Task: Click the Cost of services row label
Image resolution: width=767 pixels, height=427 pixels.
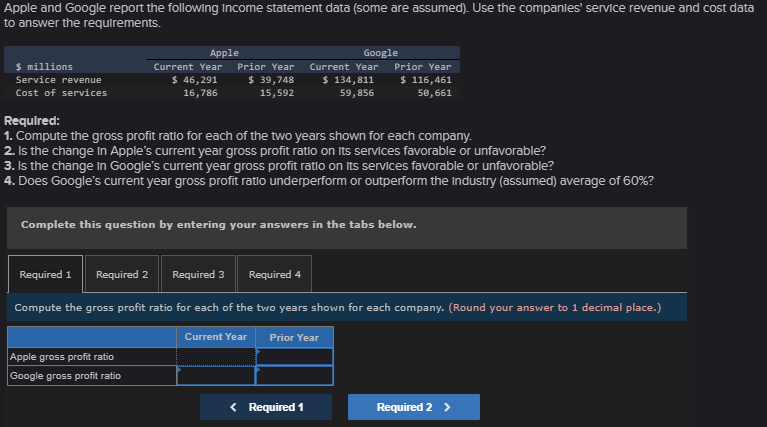Action: (x=61, y=93)
